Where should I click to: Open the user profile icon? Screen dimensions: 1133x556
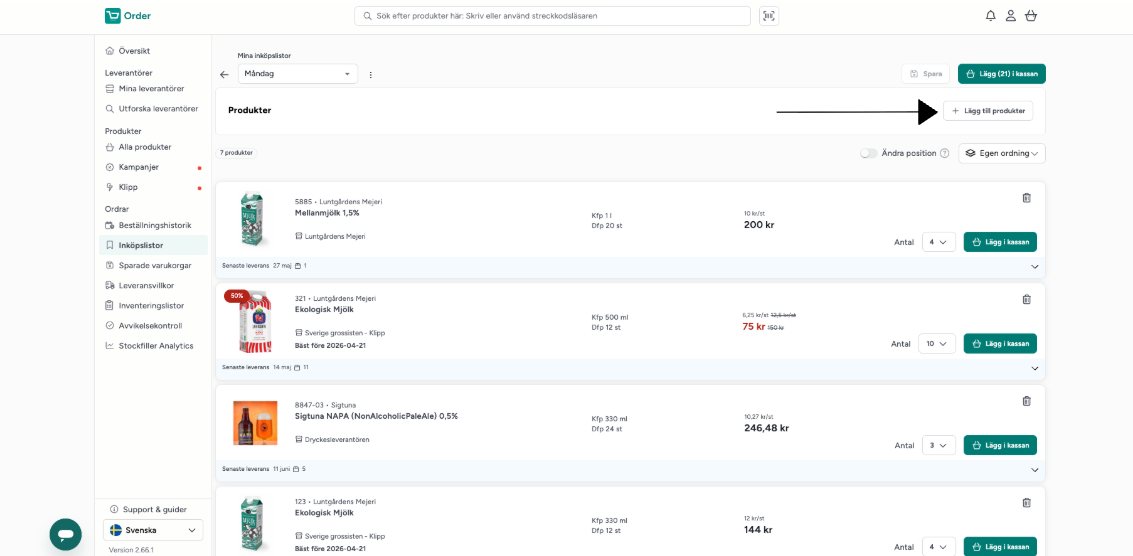click(x=1011, y=16)
